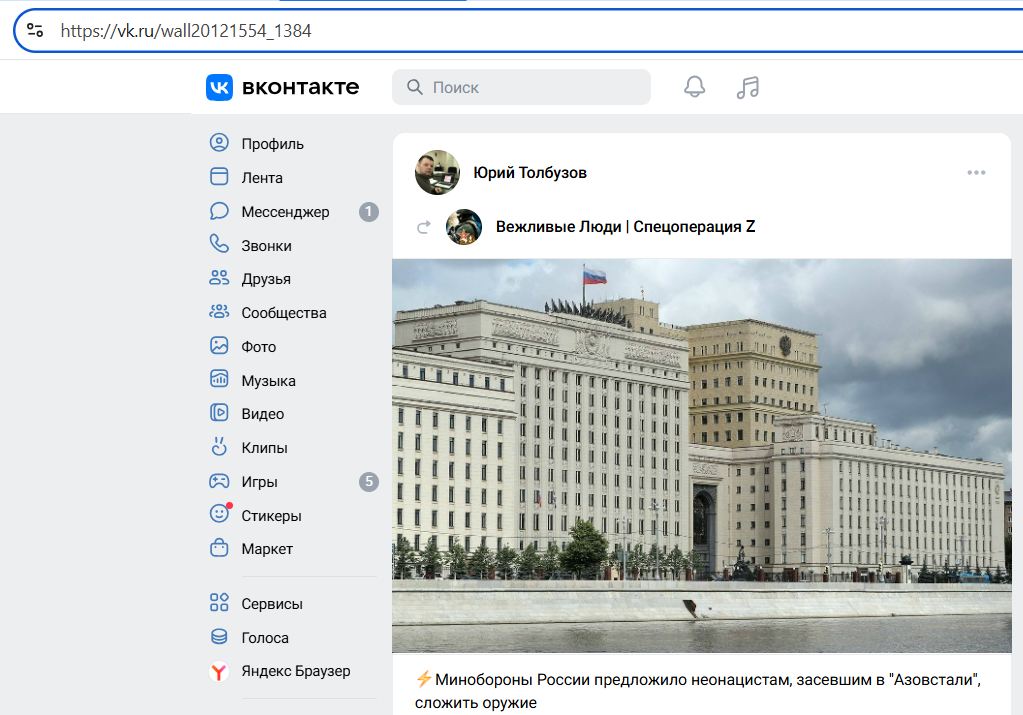Click the Стикеры smiley icon
This screenshot has width=1023, height=715.
[220, 513]
